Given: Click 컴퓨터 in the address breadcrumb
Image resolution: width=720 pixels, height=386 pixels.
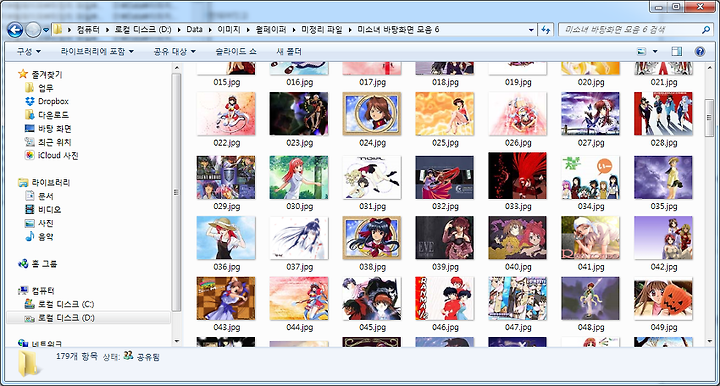Looking at the screenshot, I should pos(88,29).
